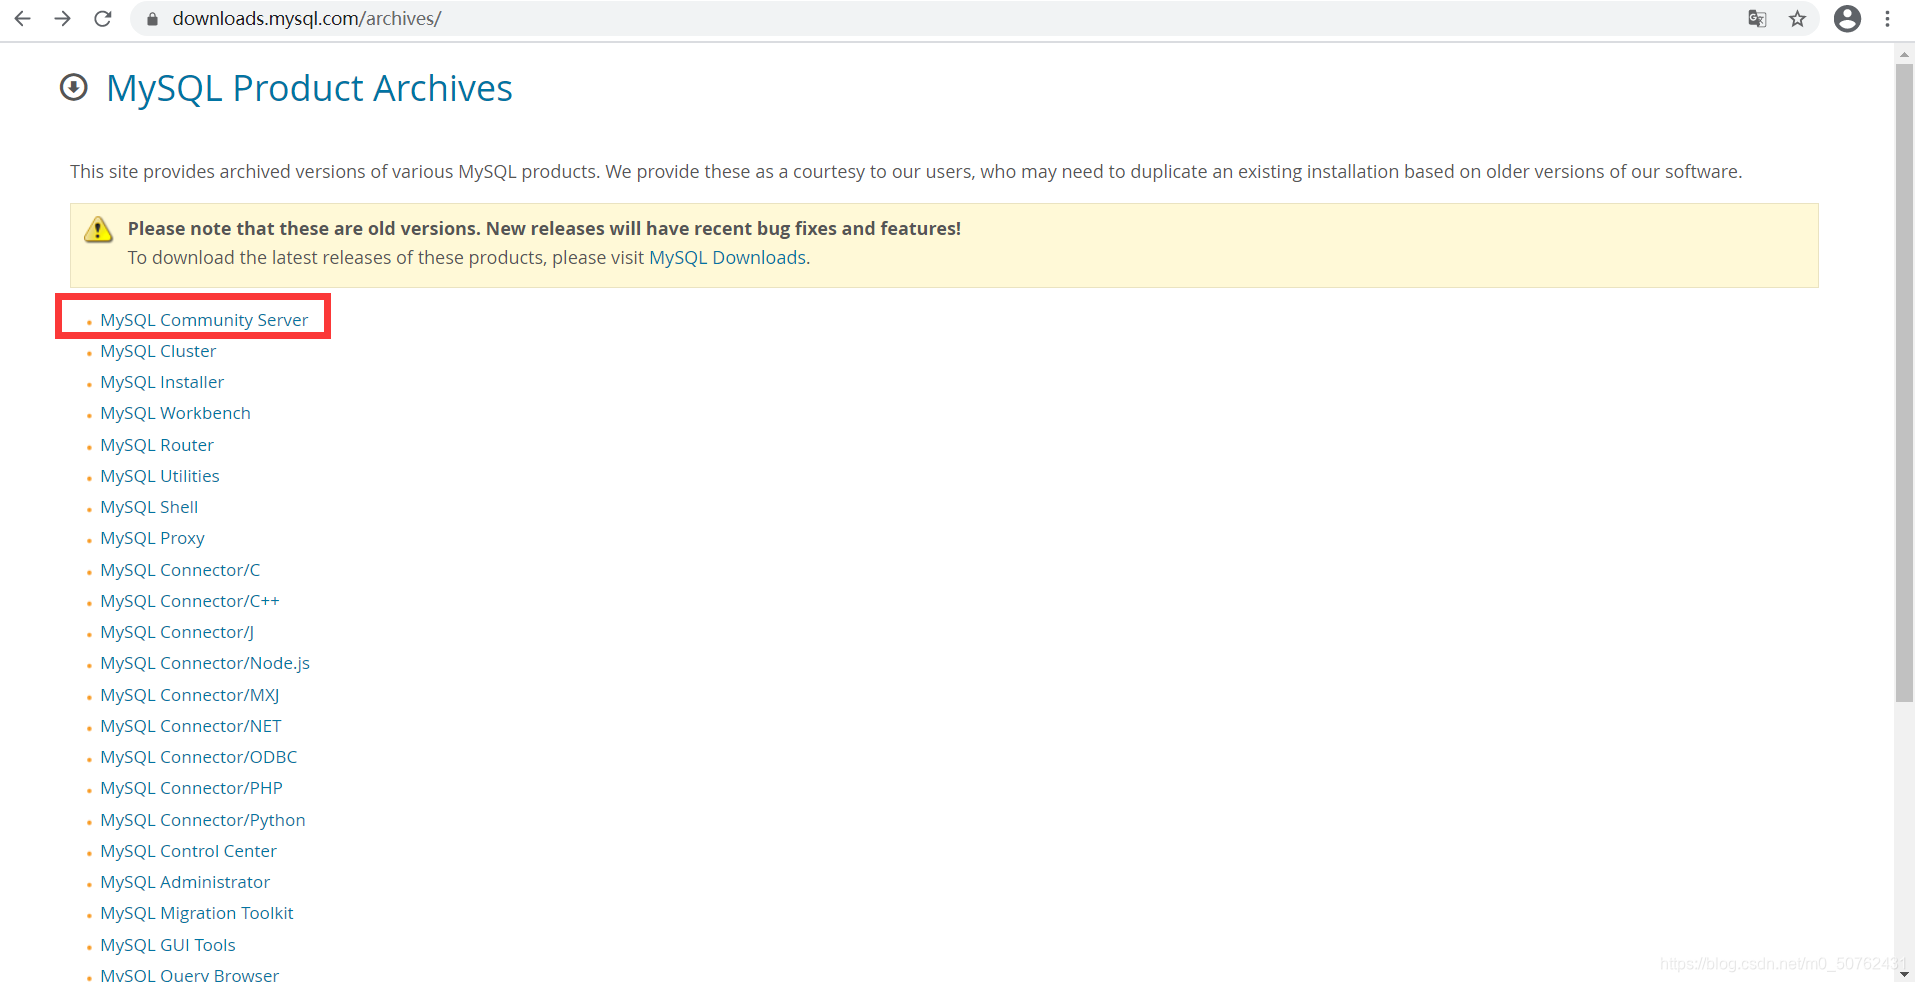Open the MySQL Connector/MXJ link

coord(190,695)
